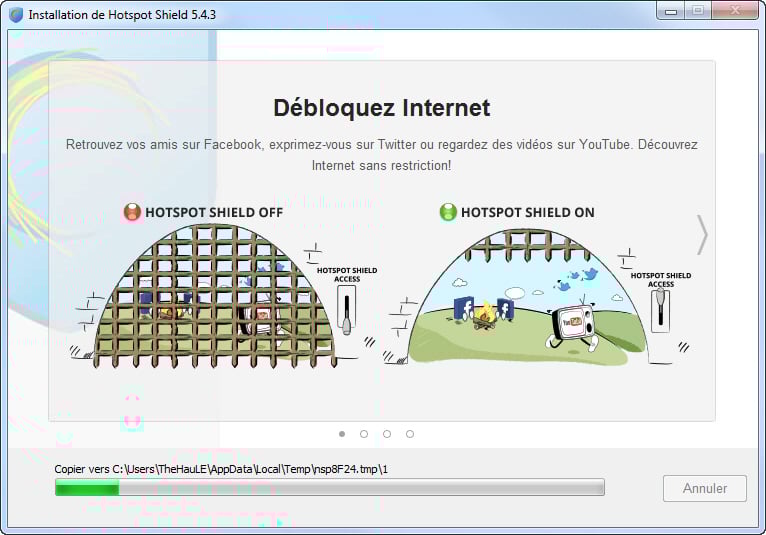Click the "Copier vers C:\Users..." status text

coord(221,469)
